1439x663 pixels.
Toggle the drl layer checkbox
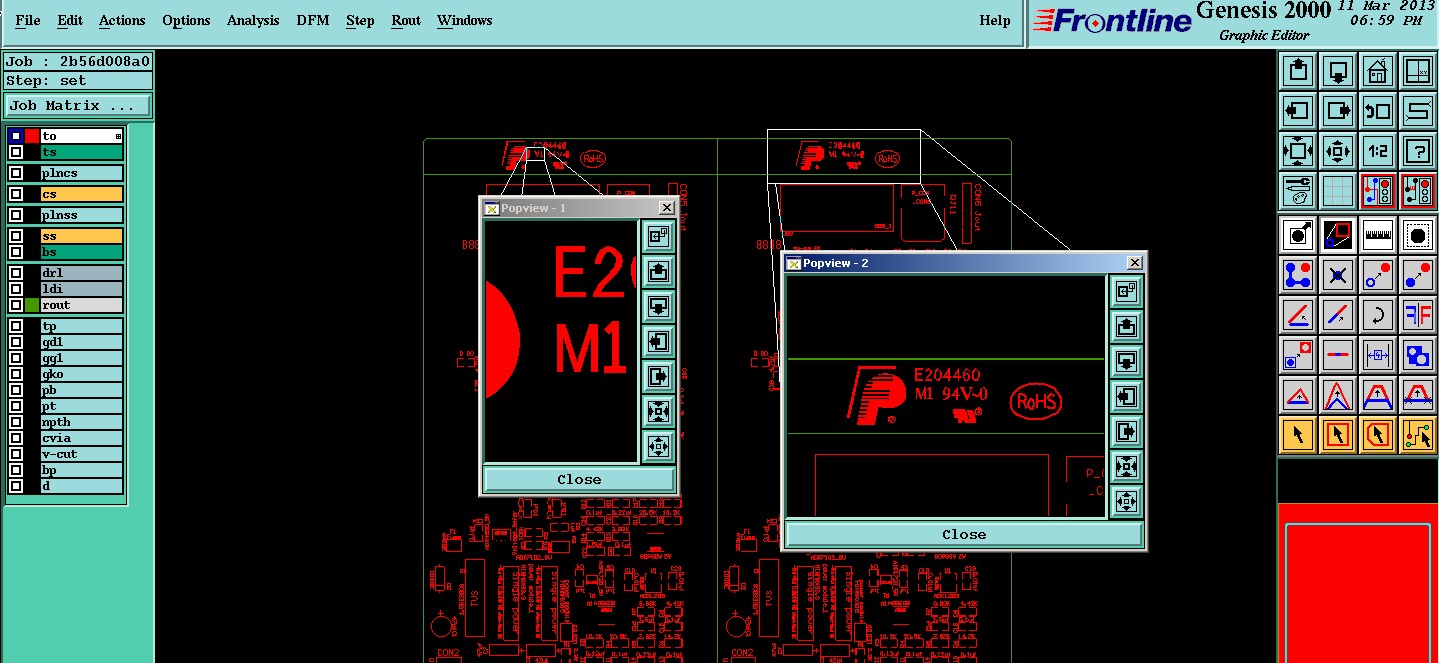click(15, 273)
